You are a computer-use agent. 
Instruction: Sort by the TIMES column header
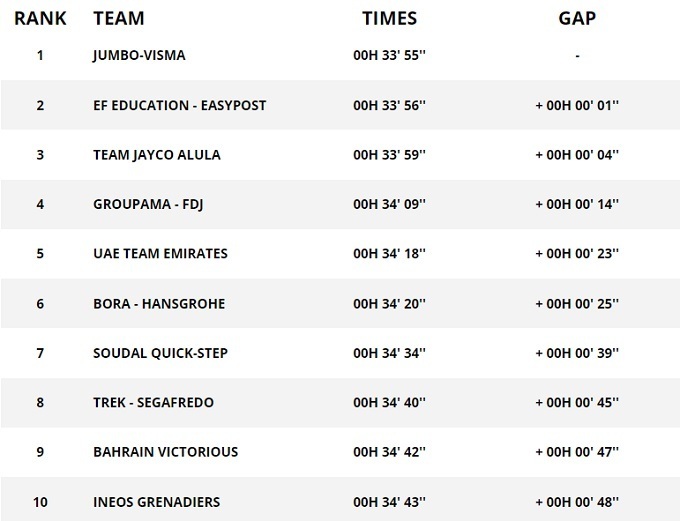click(390, 18)
